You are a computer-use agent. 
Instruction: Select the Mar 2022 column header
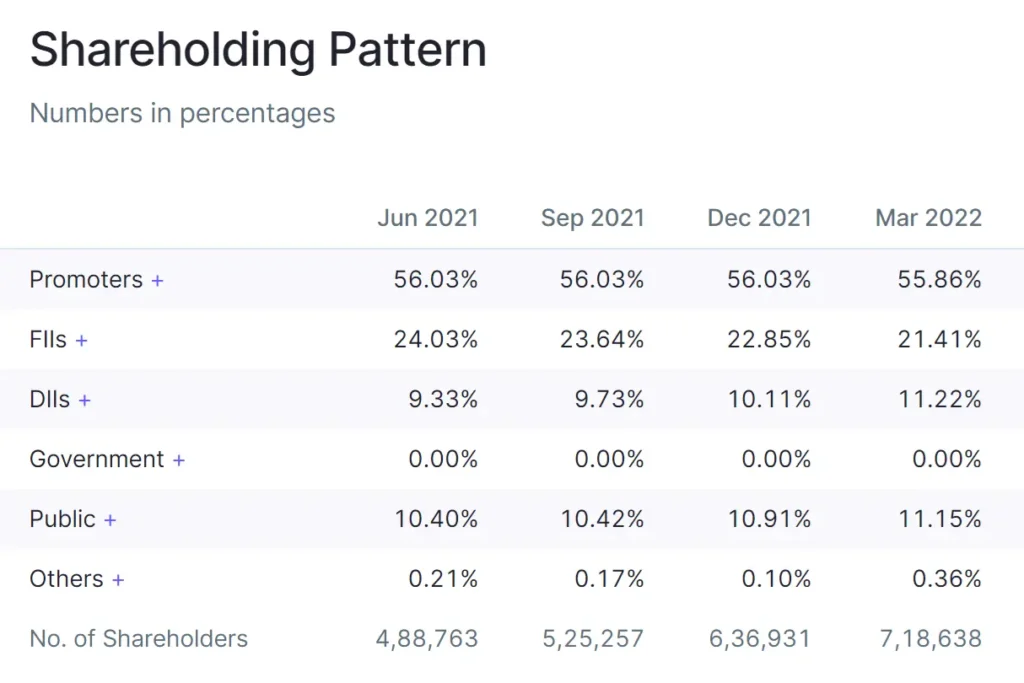click(929, 218)
